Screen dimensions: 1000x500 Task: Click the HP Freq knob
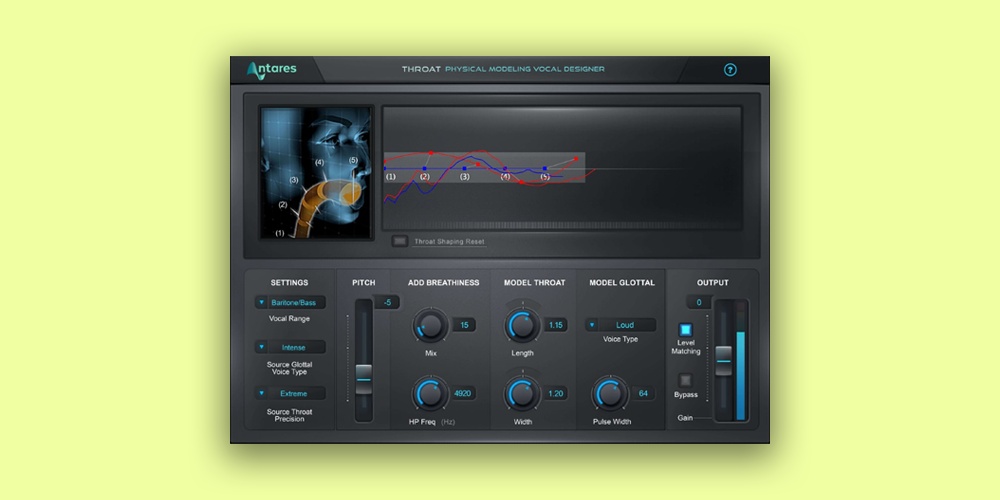429,393
